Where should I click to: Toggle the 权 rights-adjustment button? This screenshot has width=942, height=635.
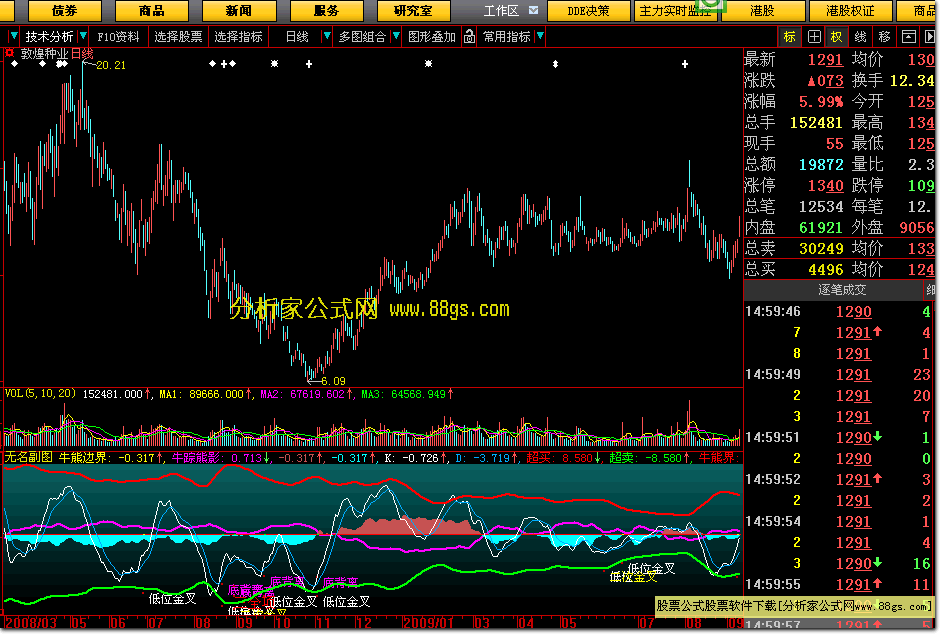click(836, 37)
